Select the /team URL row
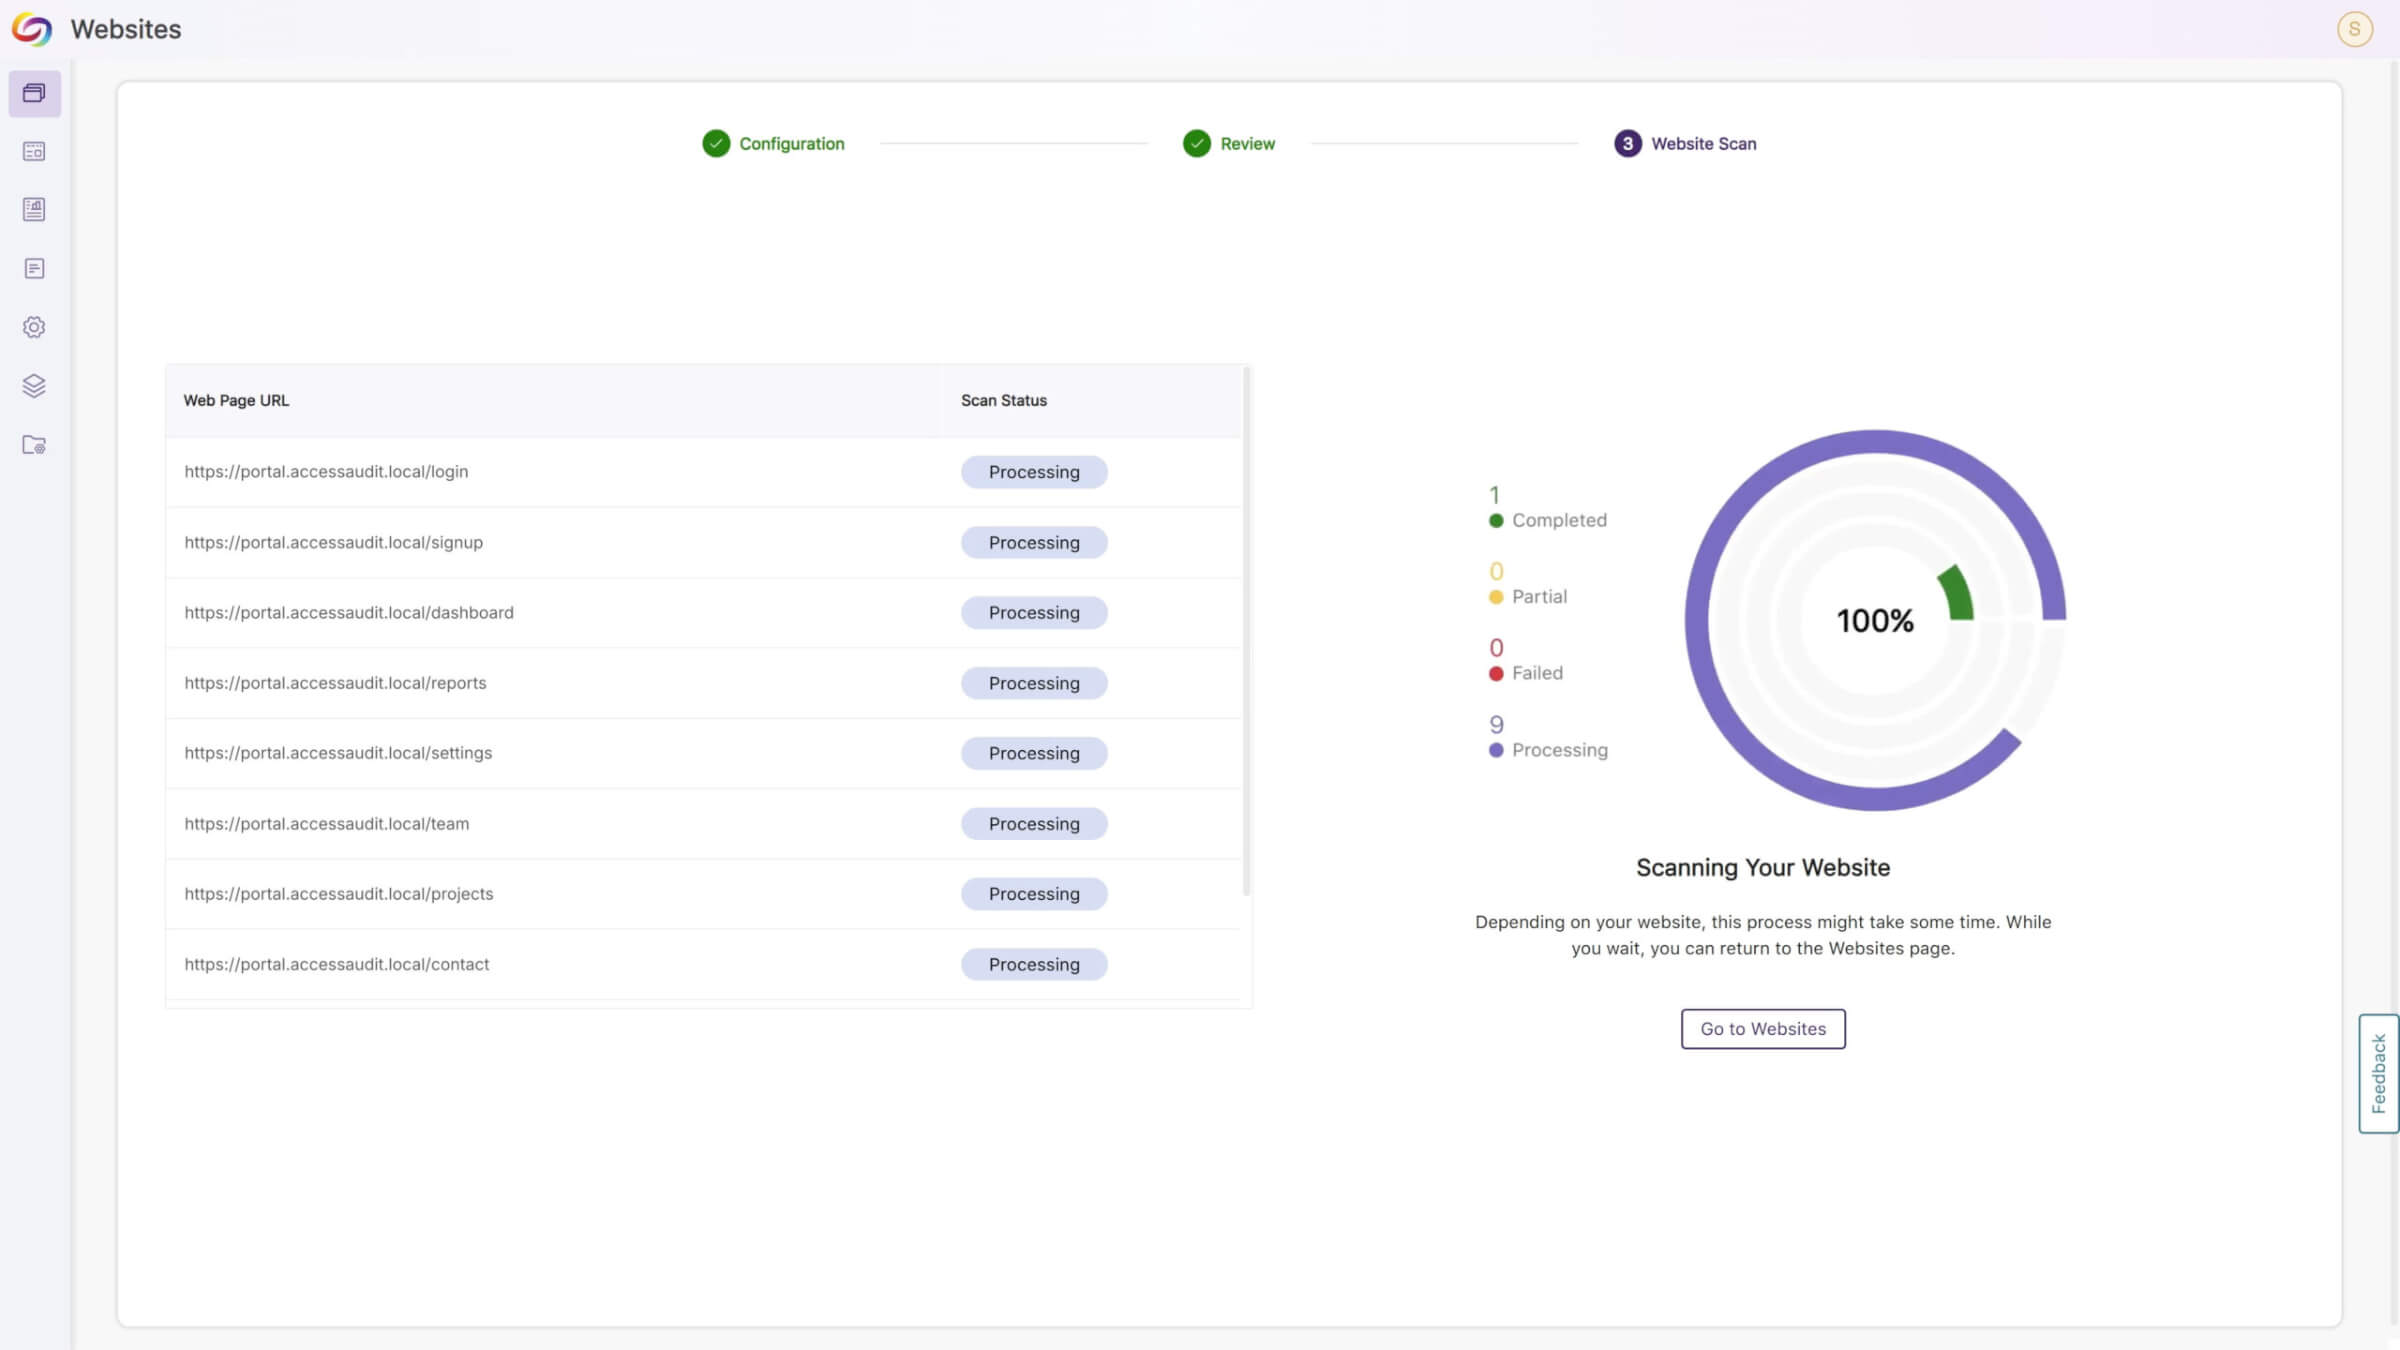Screen dimensions: 2400x1350 pyautogui.click(x=703, y=823)
